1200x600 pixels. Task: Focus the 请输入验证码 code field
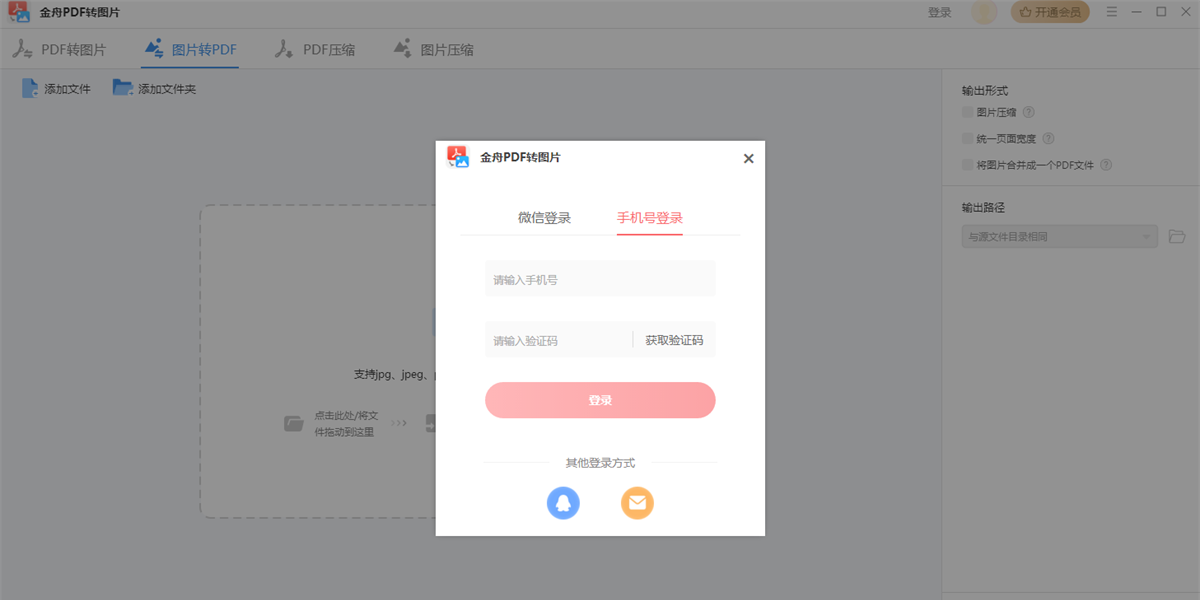pyautogui.click(x=558, y=340)
